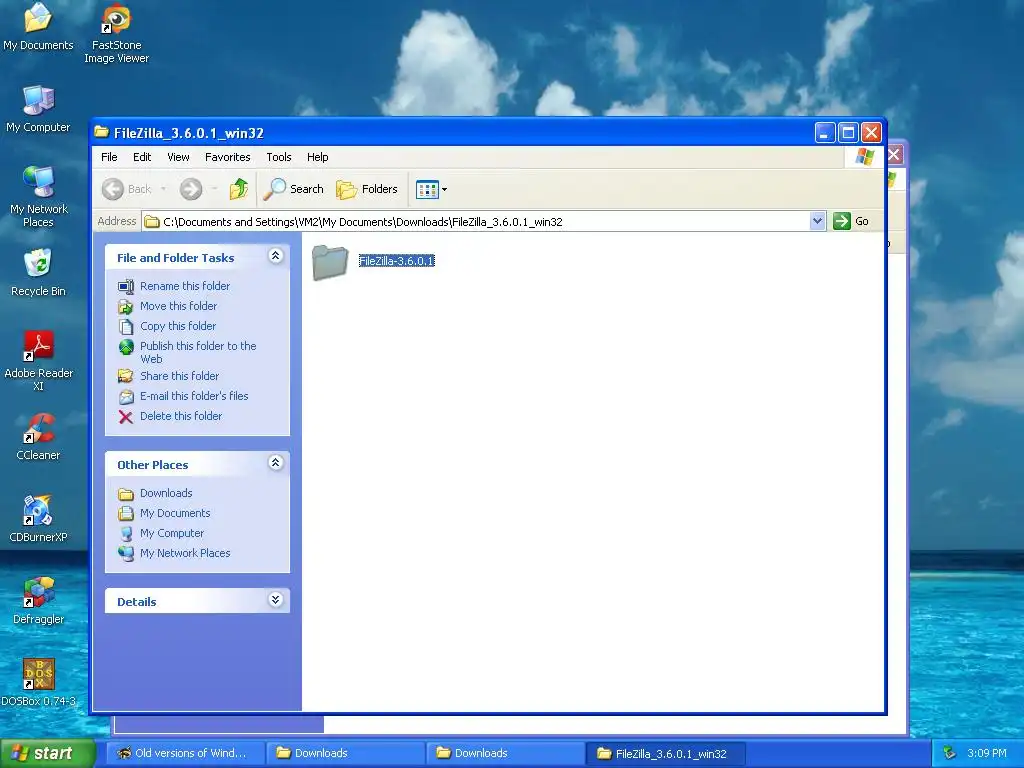Select the Defraggler desktop icon
1024x768 pixels.
[39, 601]
